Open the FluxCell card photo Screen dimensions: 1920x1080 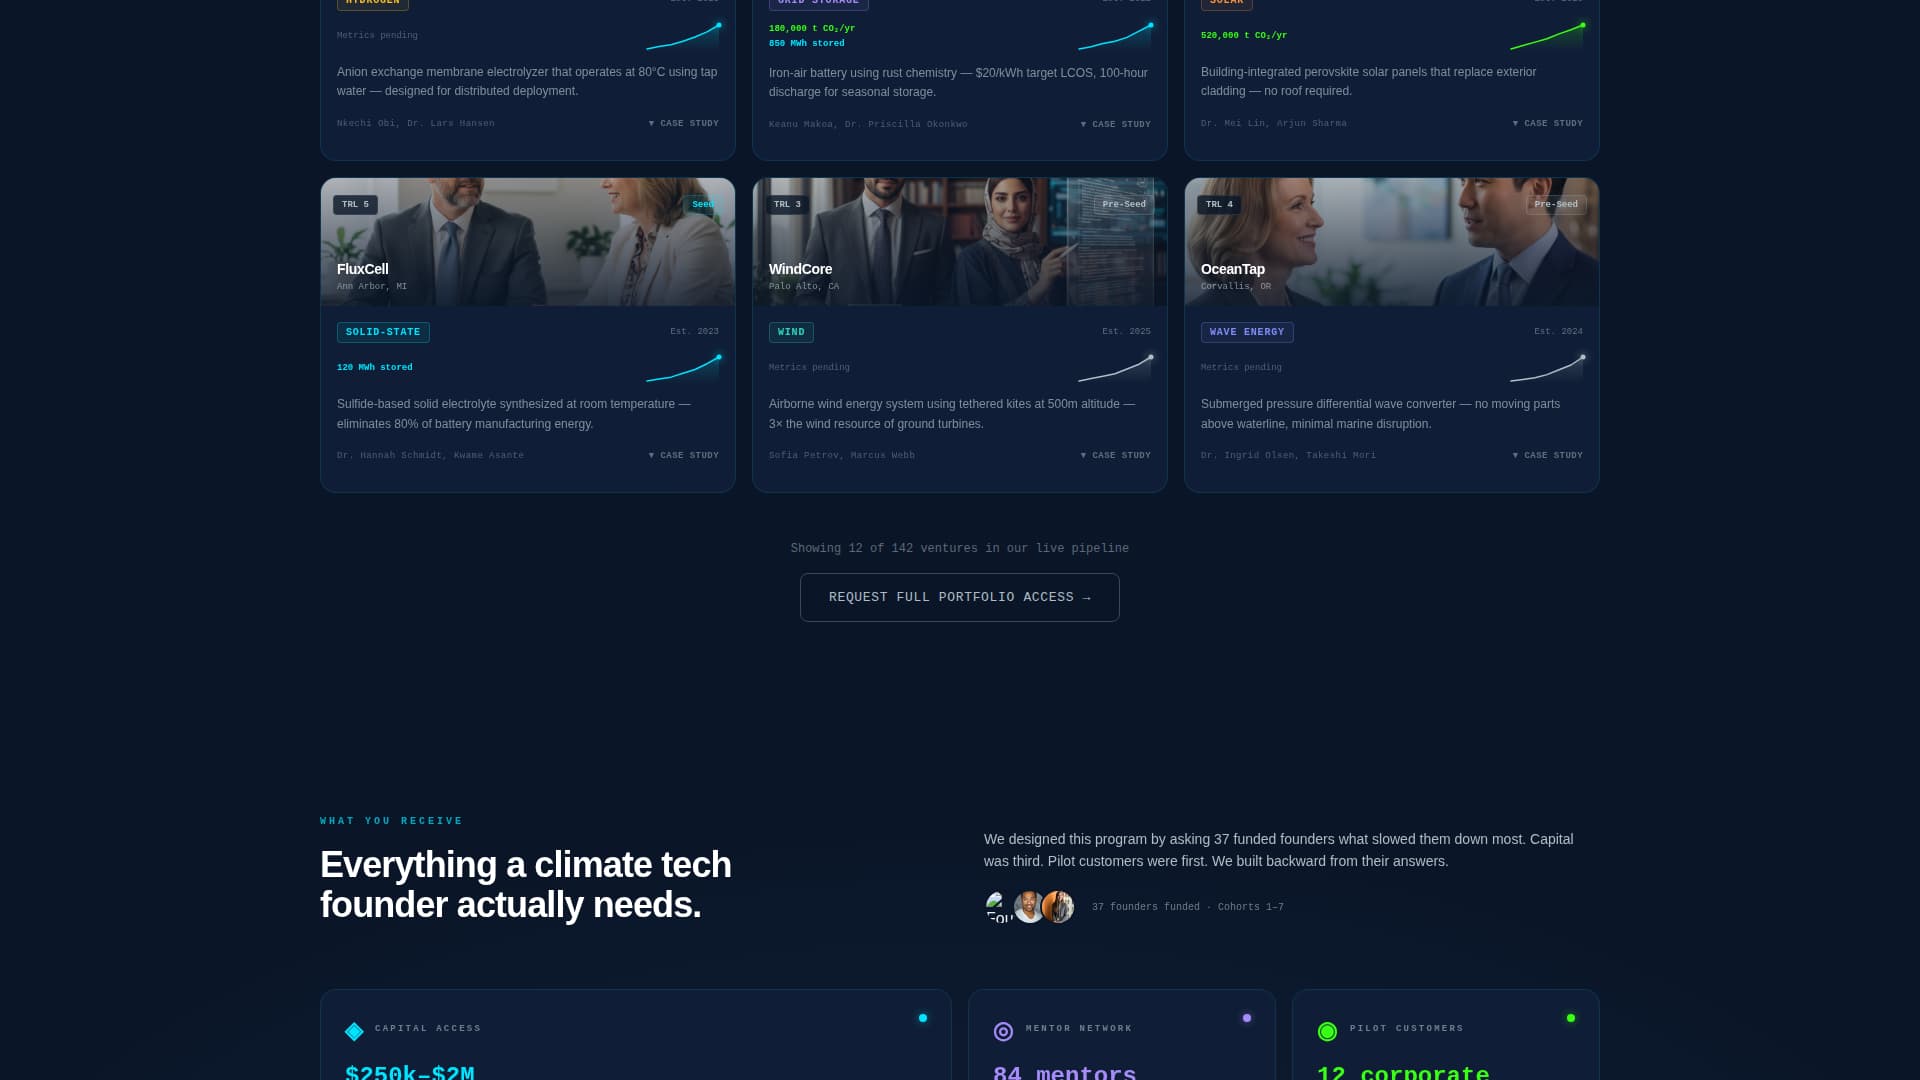(528, 242)
